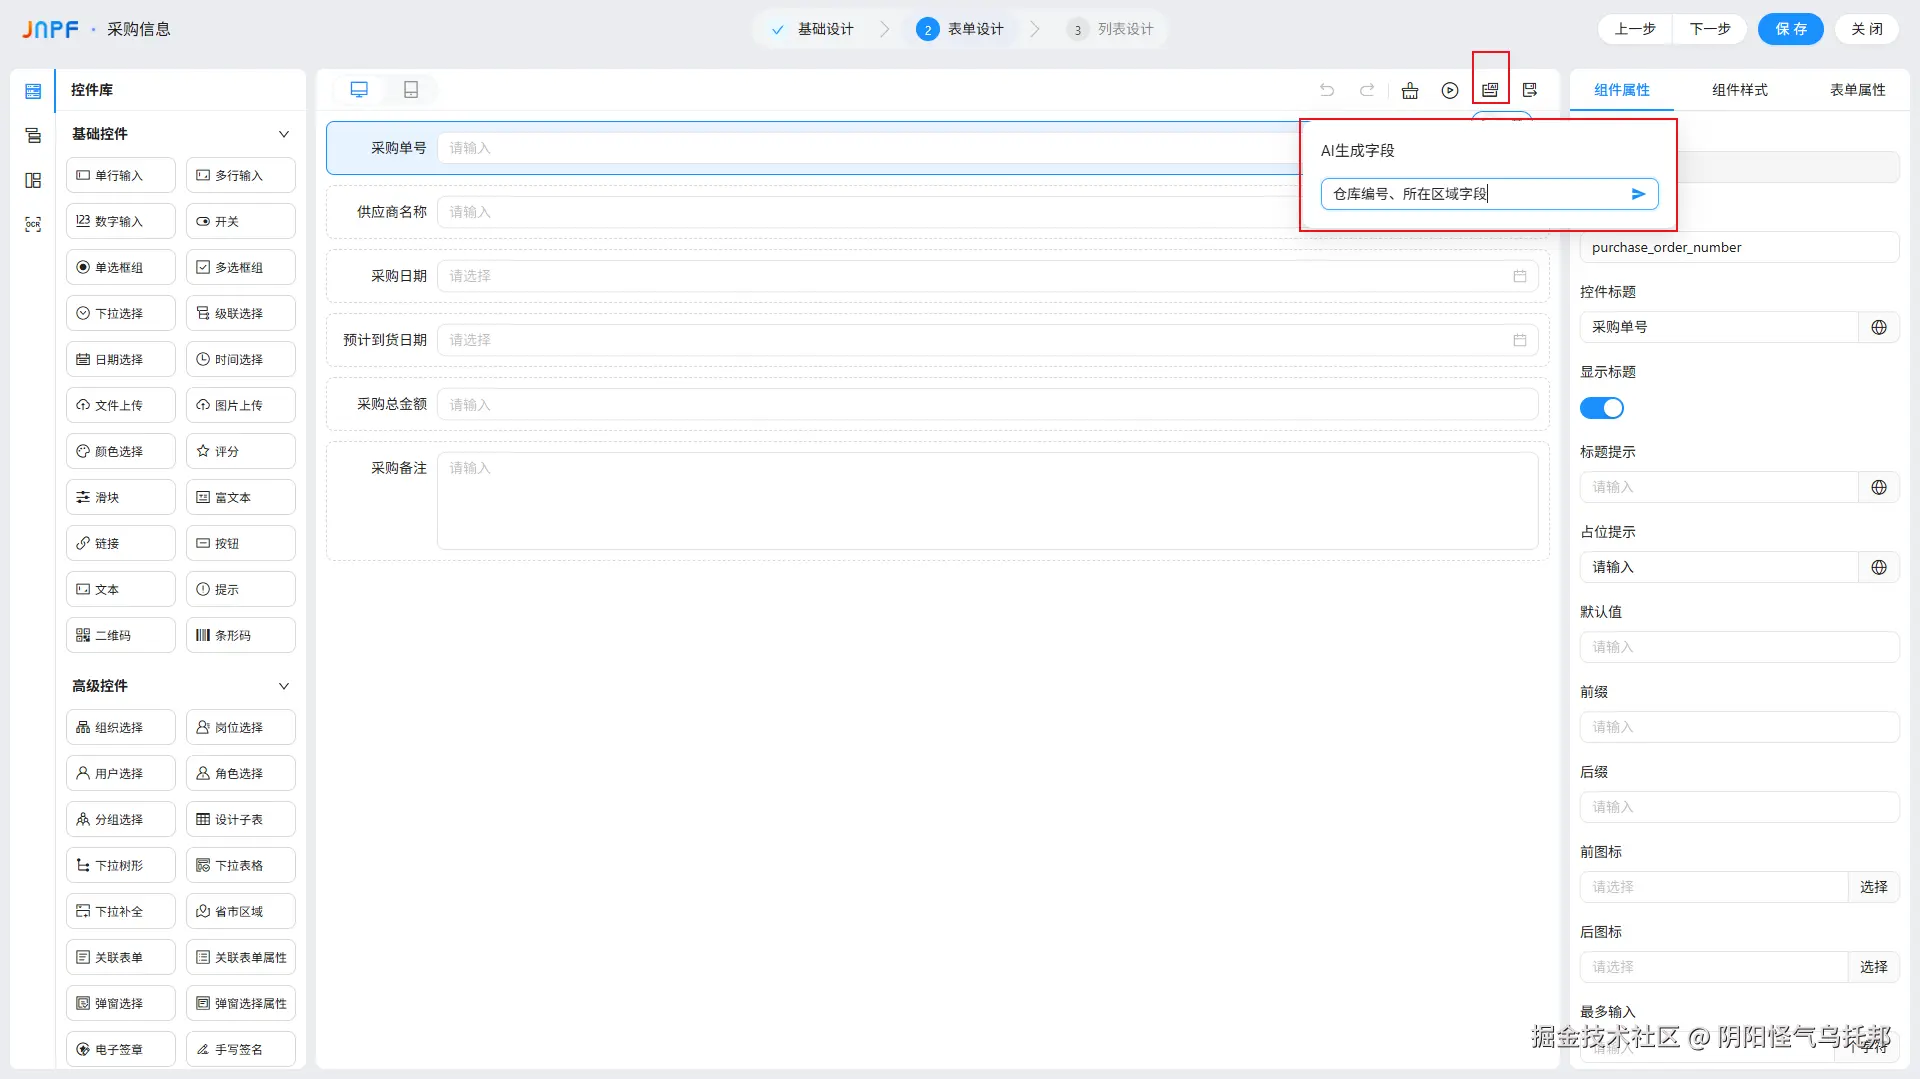Open the outline tree sidebar icon
Viewport: 1920px width, 1079px height.
click(x=33, y=136)
